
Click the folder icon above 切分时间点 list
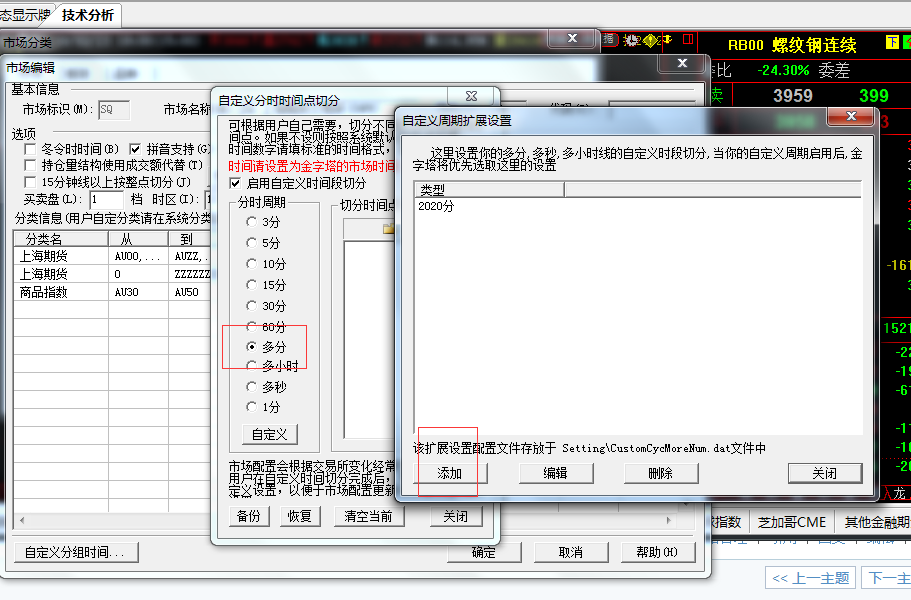389,229
